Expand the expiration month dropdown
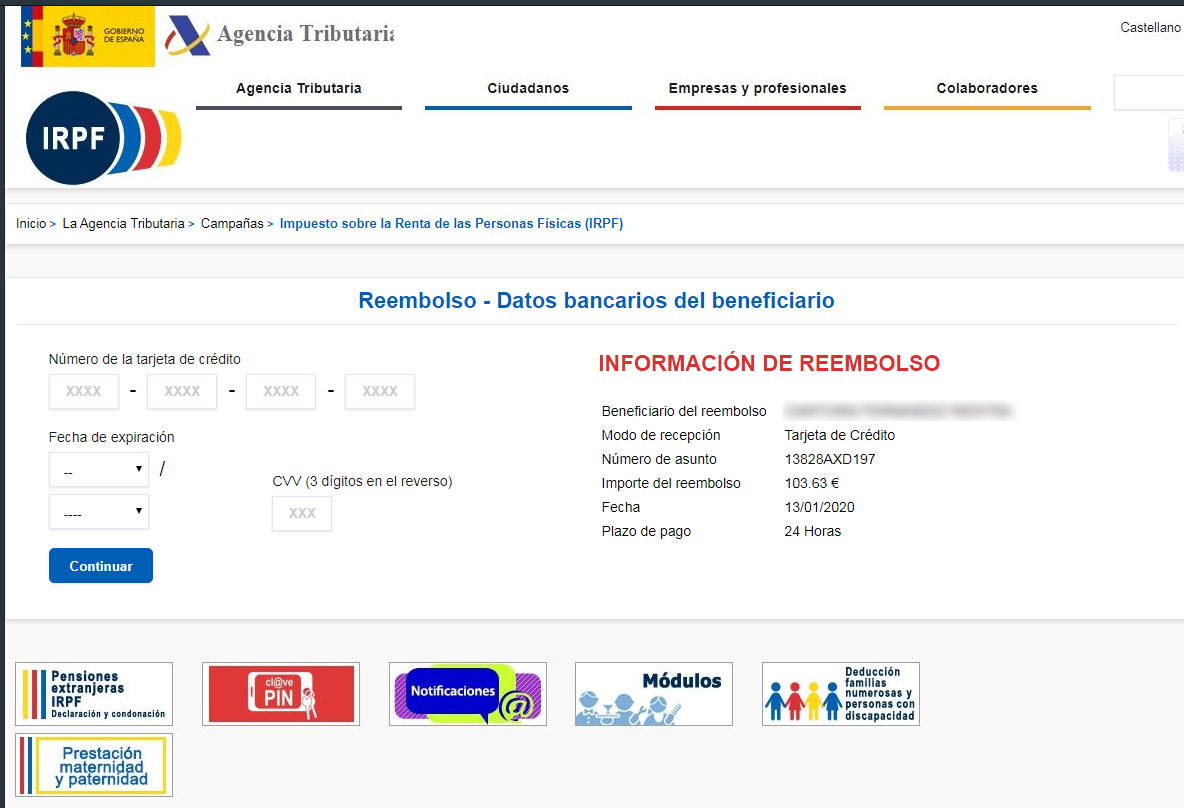The image size is (1184, 808). coord(98,470)
